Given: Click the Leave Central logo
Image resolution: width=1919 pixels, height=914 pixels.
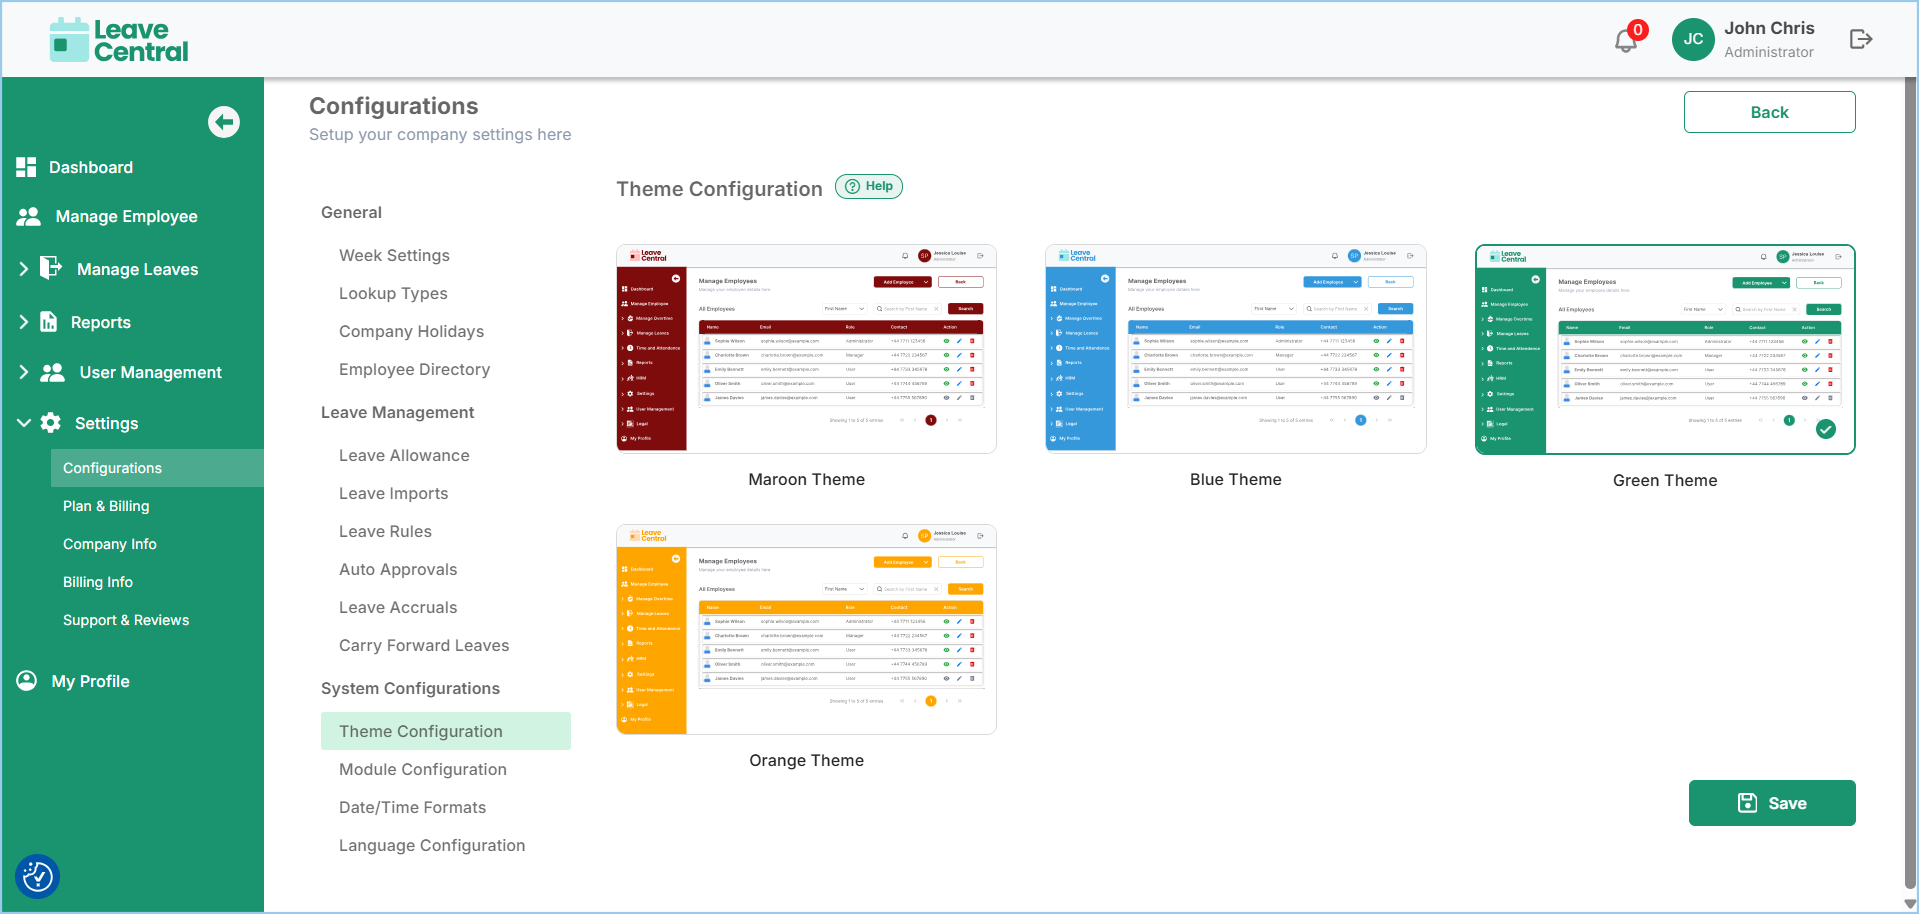Looking at the screenshot, I should pos(119,40).
